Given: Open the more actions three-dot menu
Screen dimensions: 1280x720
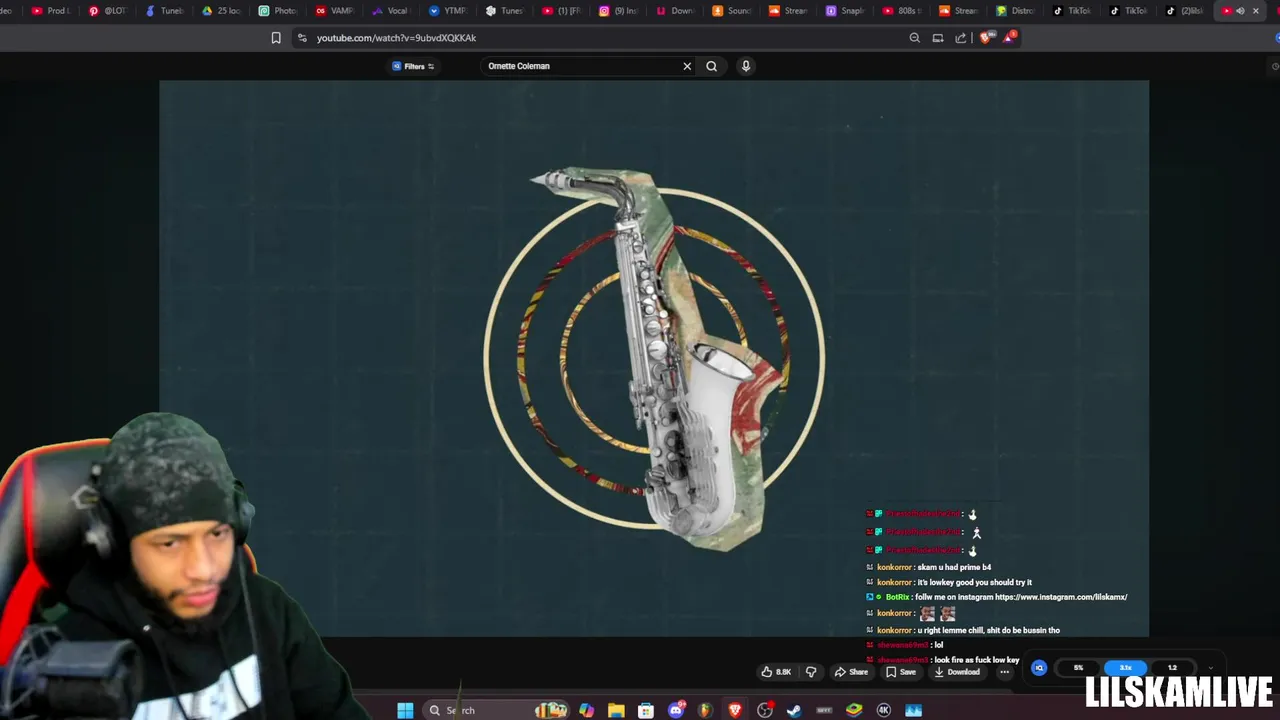Looking at the screenshot, I should pos(1004,672).
